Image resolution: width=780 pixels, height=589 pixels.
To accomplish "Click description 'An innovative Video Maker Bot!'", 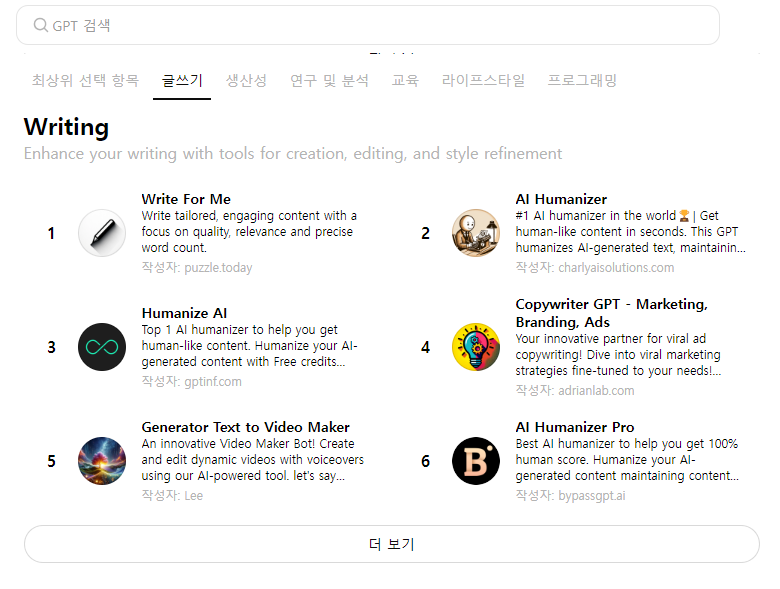I will tap(253, 459).
